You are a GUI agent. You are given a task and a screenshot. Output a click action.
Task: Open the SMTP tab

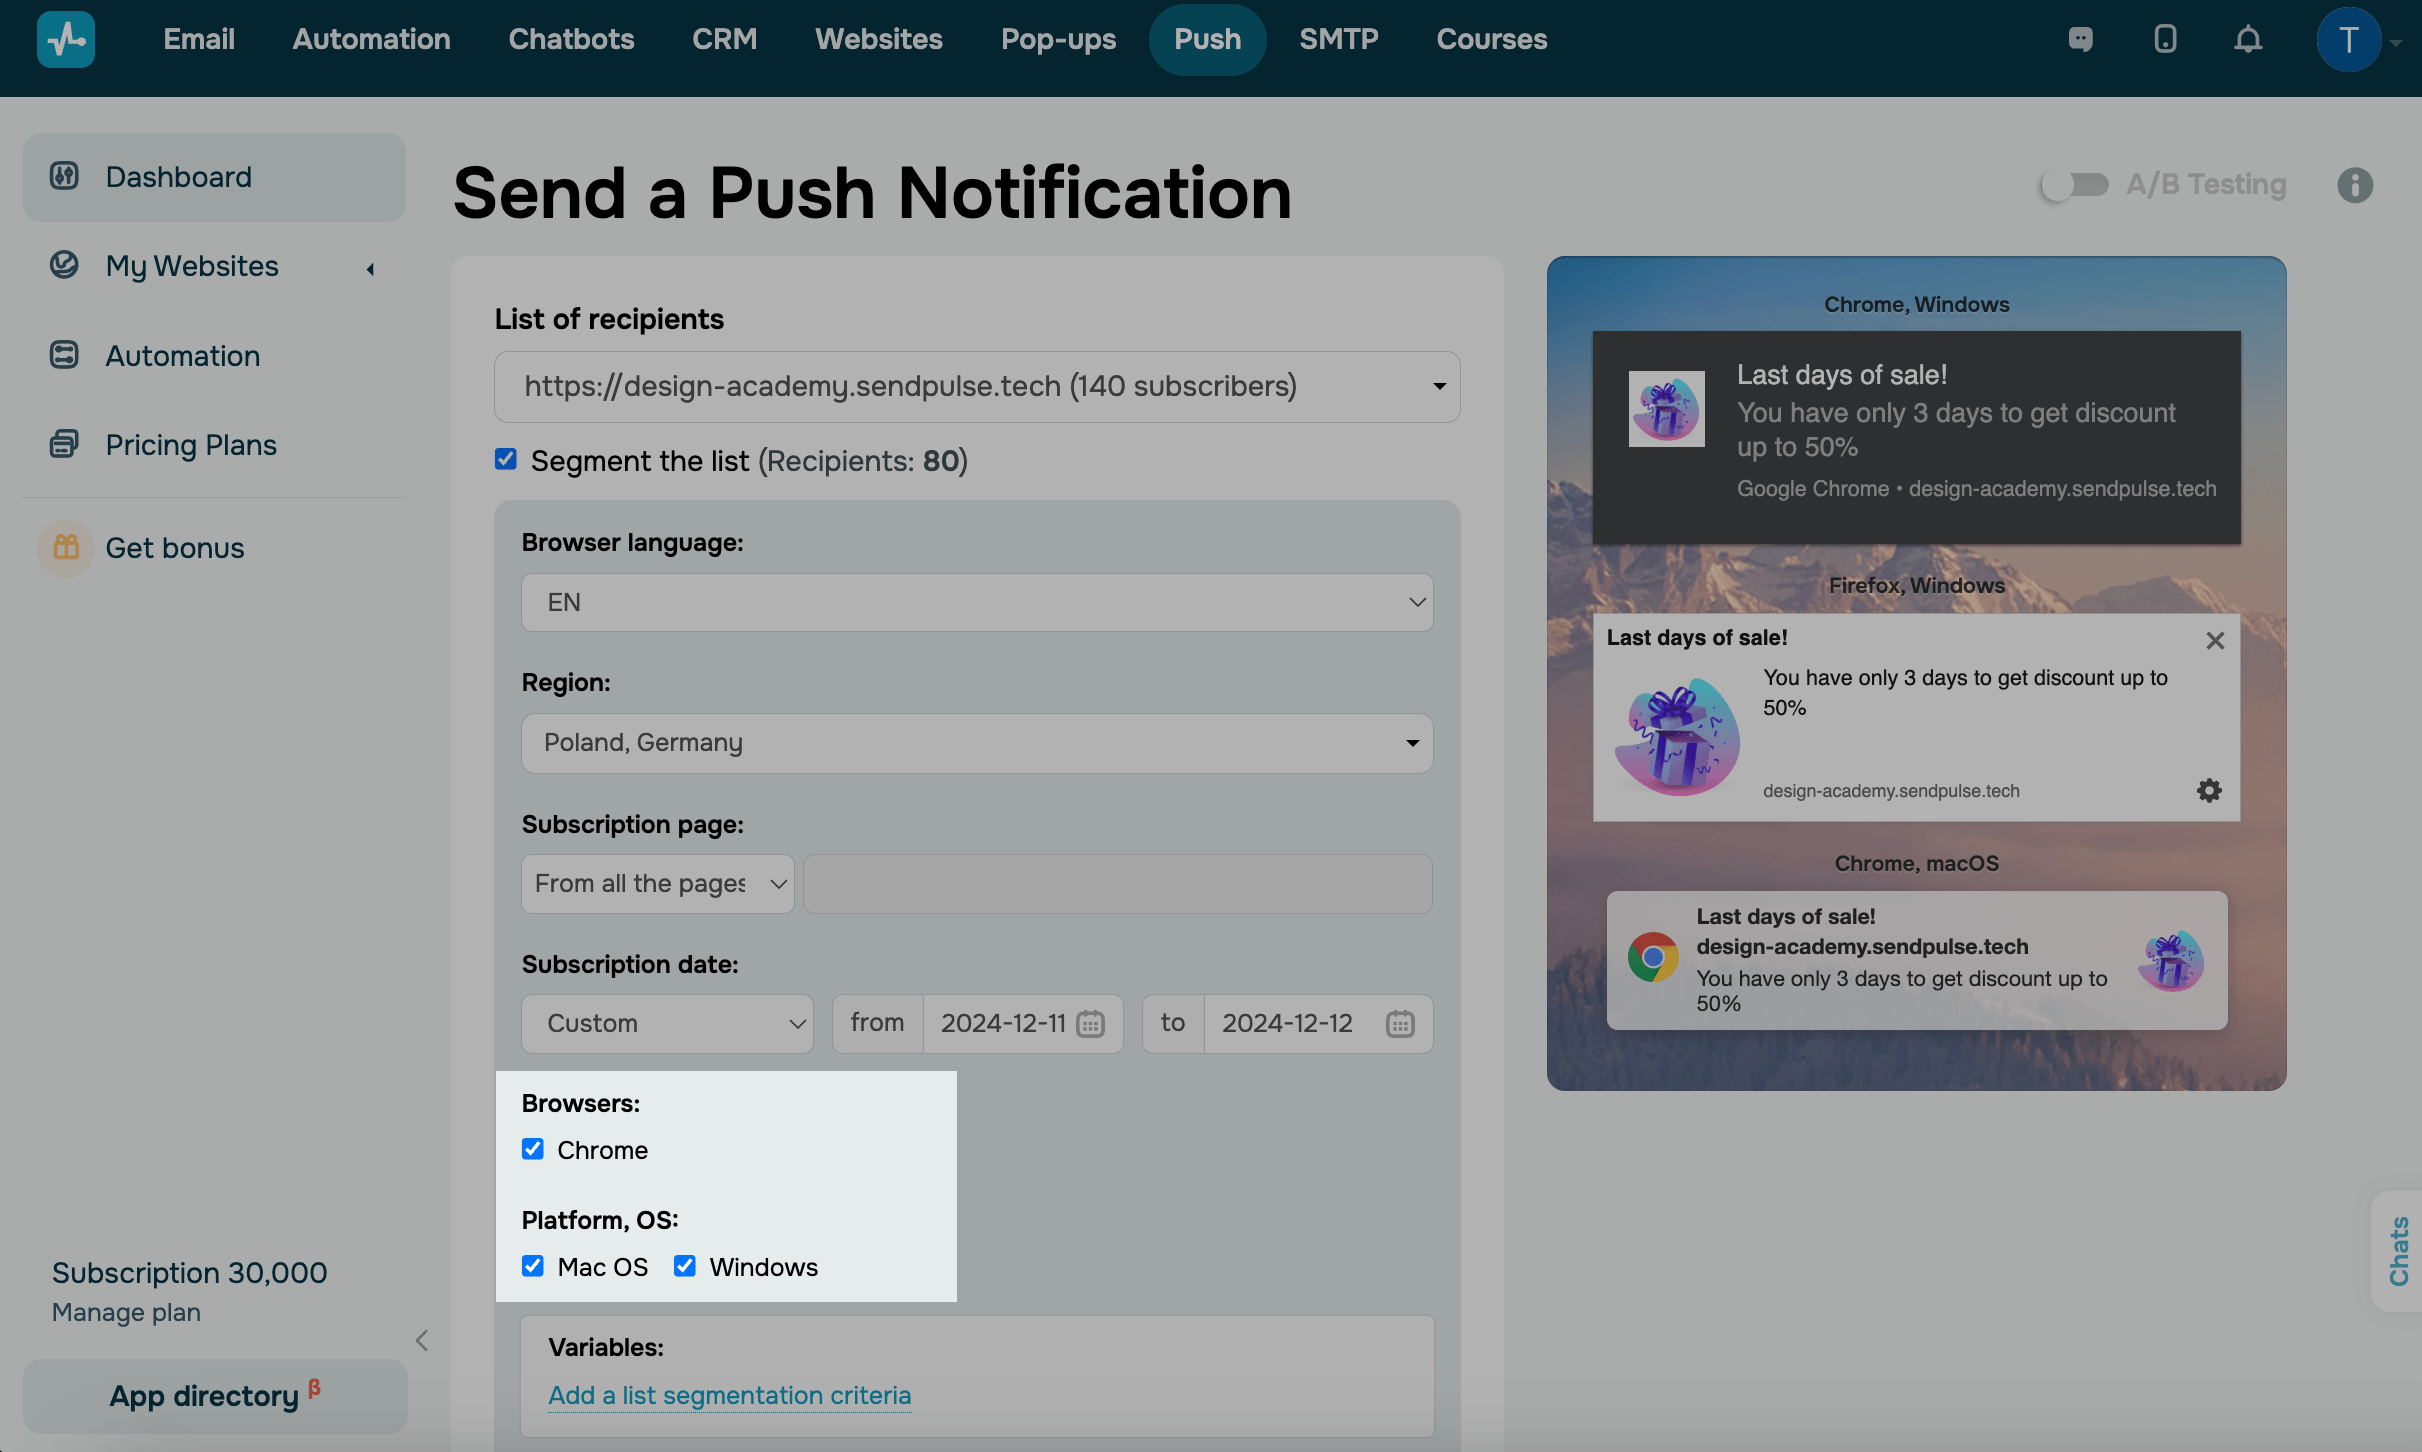tap(1338, 39)
